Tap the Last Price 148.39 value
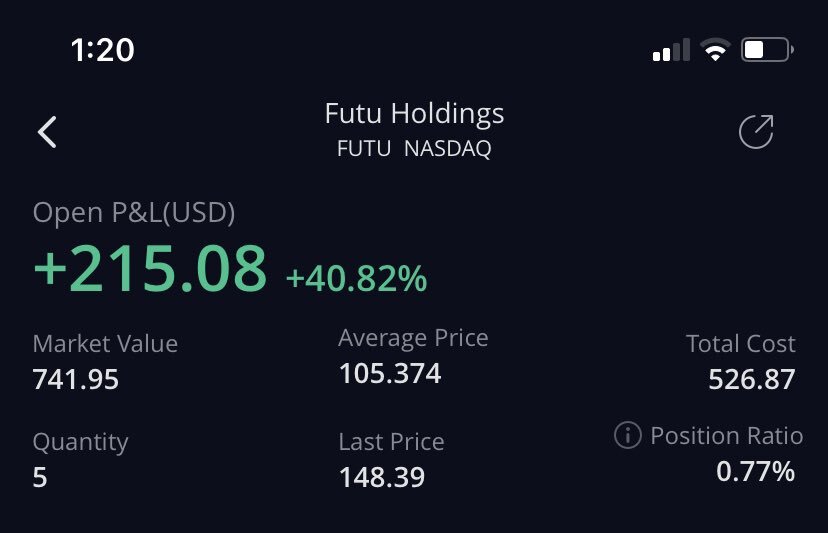The image size is (828, 533). click(381, 477)
